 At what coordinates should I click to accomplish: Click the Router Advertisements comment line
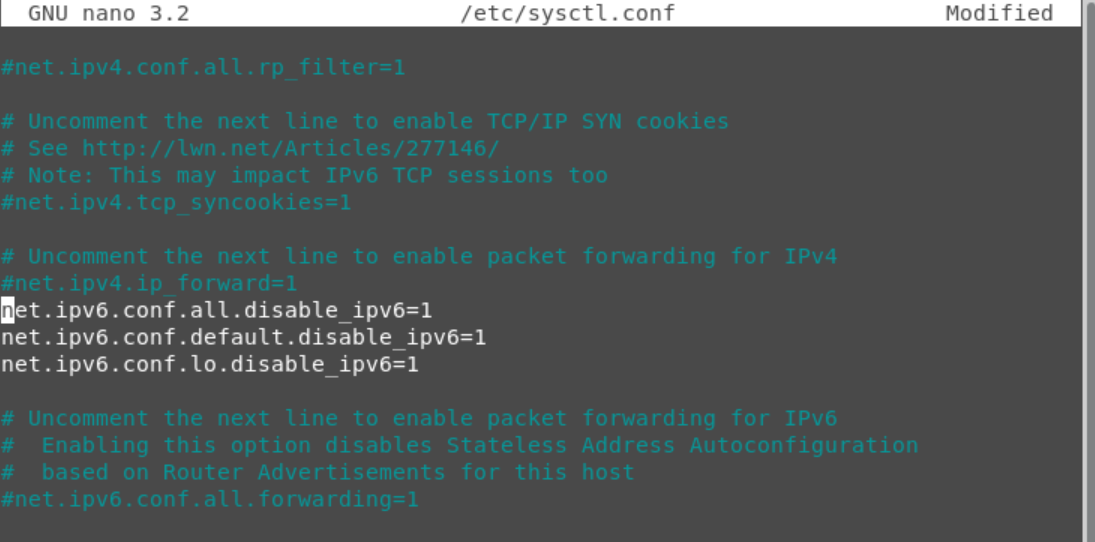318,472
